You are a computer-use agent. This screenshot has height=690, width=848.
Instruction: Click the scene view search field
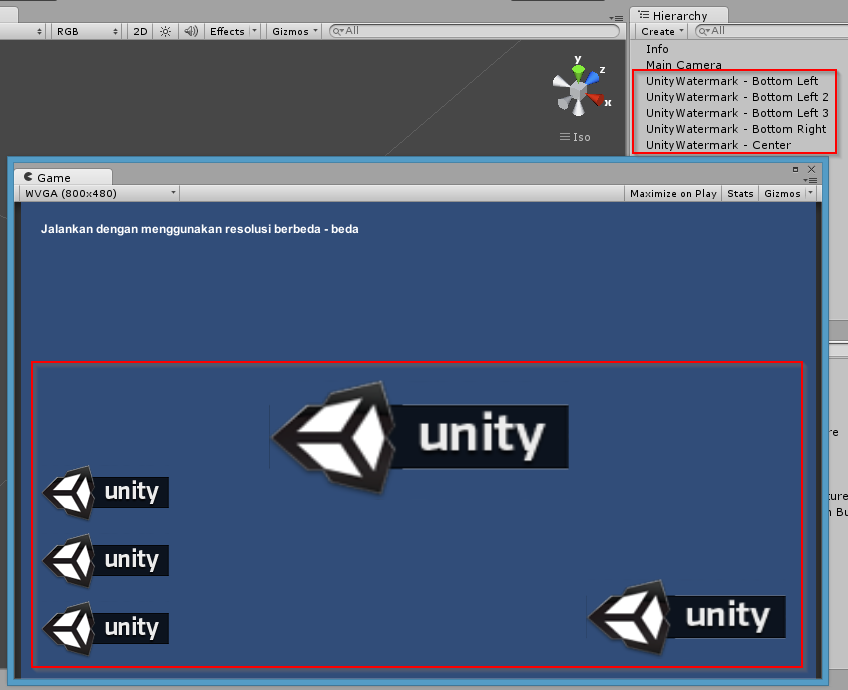tap(475, 31)
